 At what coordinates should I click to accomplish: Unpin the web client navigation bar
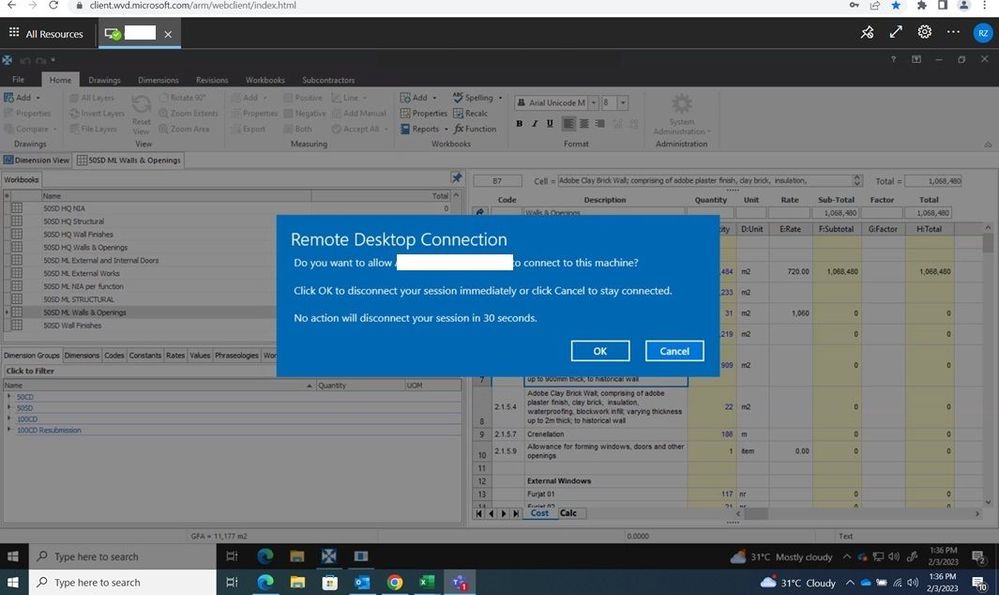click(x=867, y=32)
